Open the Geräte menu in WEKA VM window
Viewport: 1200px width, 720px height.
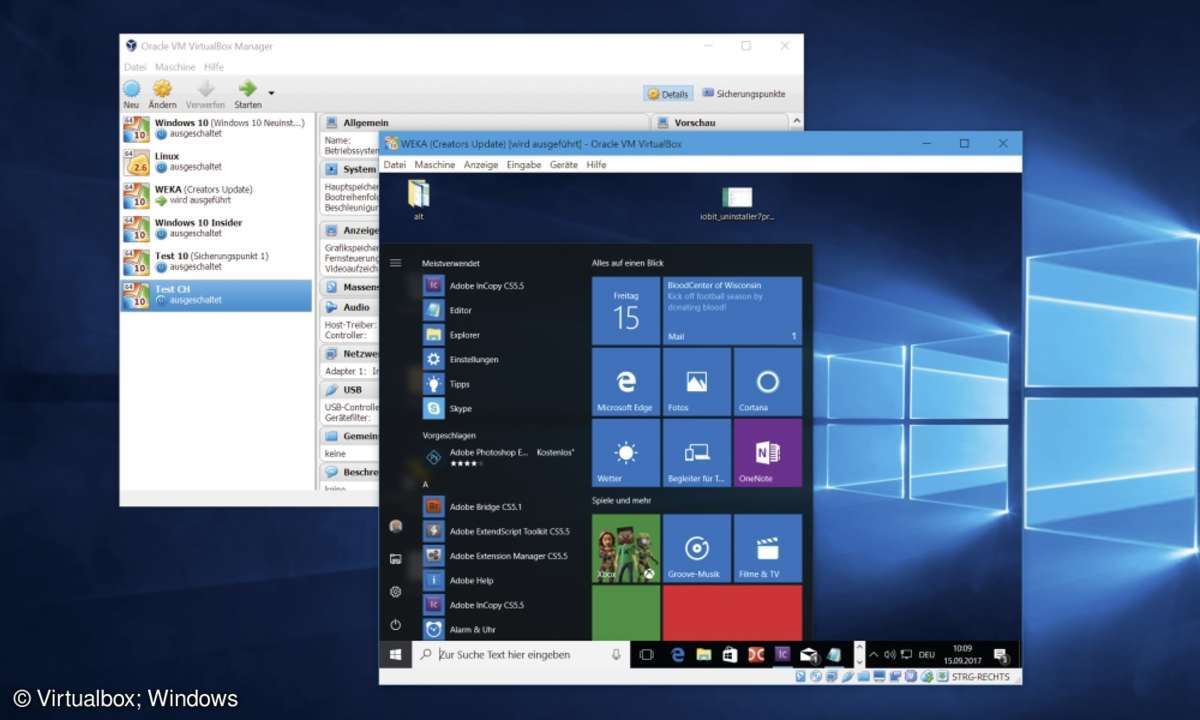coord(564,165)
